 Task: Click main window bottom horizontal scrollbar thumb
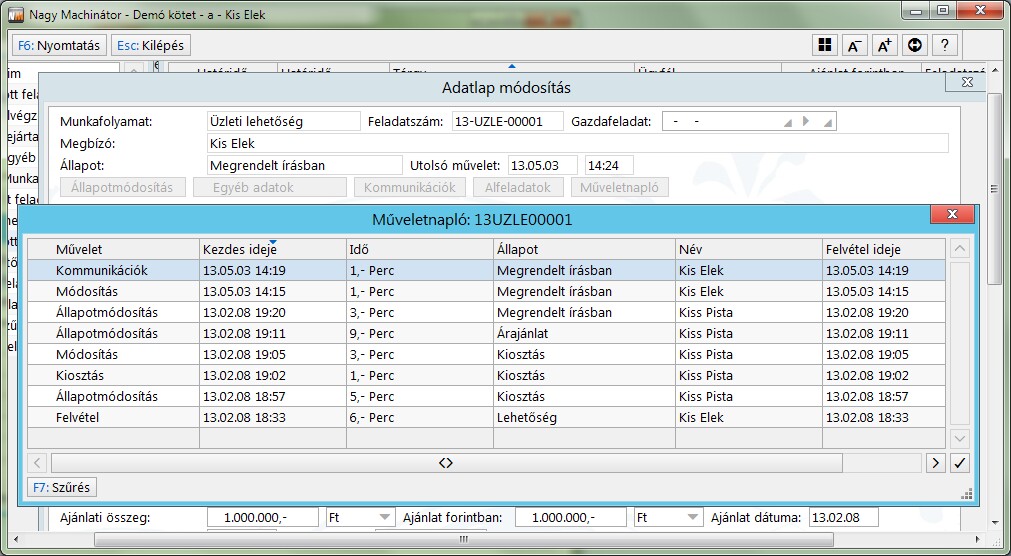(463, 539)
